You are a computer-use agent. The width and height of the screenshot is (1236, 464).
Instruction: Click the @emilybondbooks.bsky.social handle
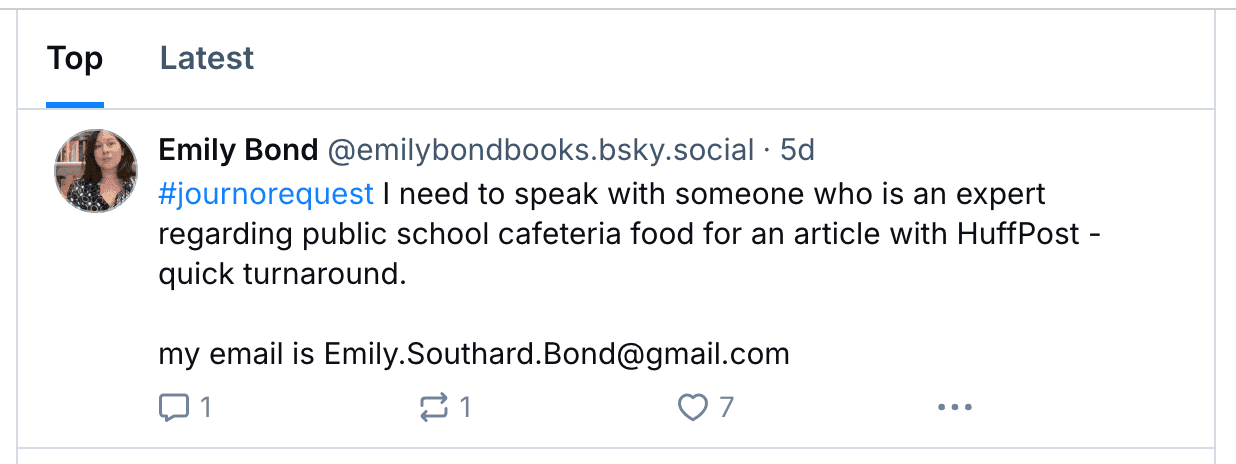541,150
